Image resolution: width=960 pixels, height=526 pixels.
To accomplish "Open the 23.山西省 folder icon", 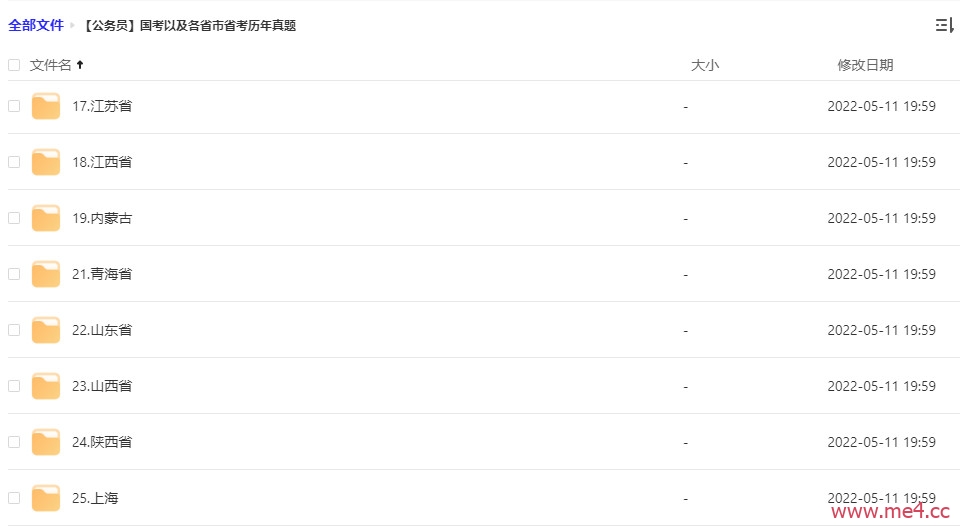I will [46, 386].
